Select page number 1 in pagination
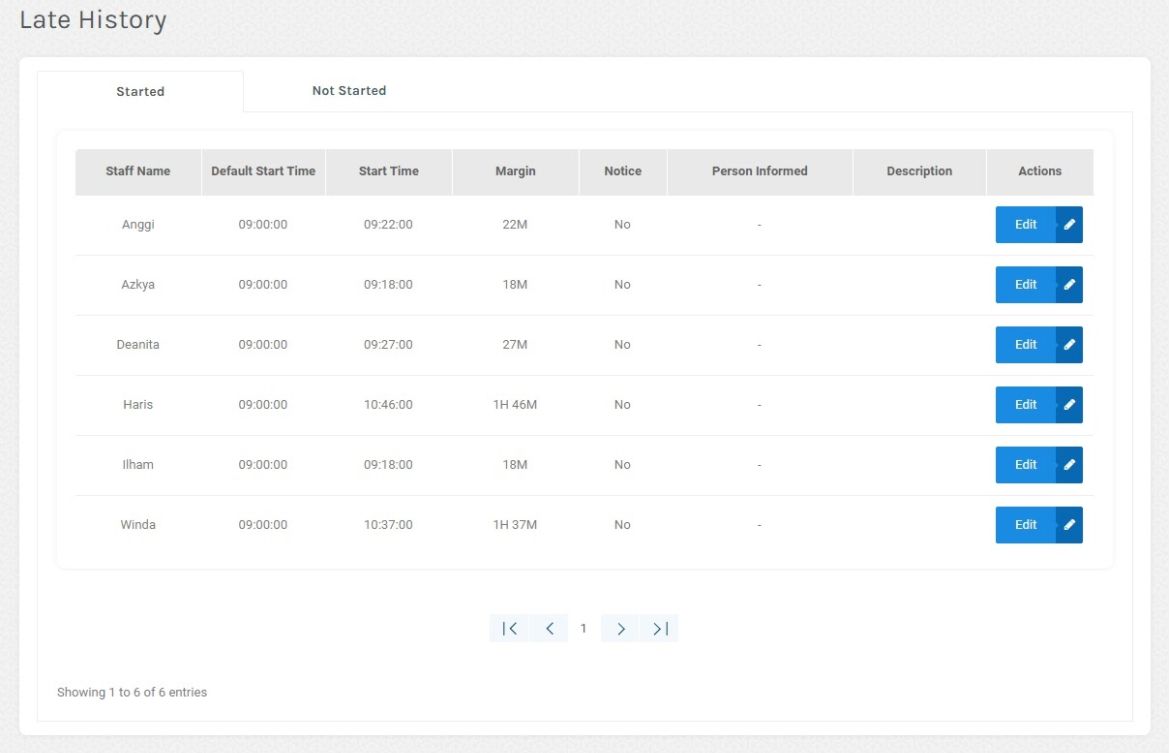The image size is (1170, 753). pos(584,629)
